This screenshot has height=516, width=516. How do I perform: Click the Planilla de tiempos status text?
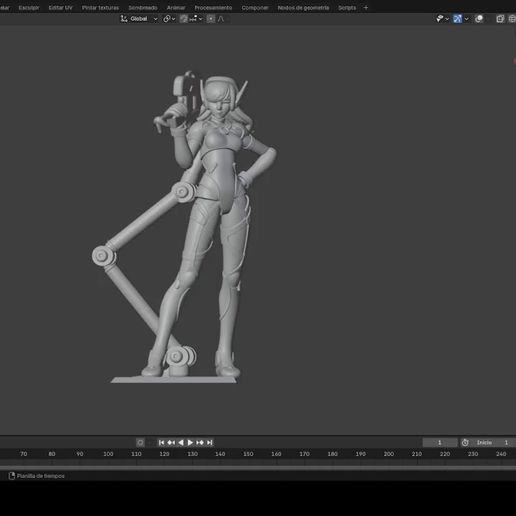41,476
